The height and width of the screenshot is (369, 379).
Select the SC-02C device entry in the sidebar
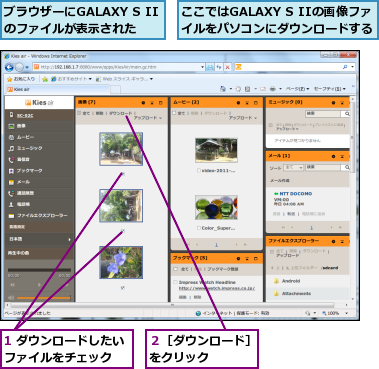click(39, 115)
